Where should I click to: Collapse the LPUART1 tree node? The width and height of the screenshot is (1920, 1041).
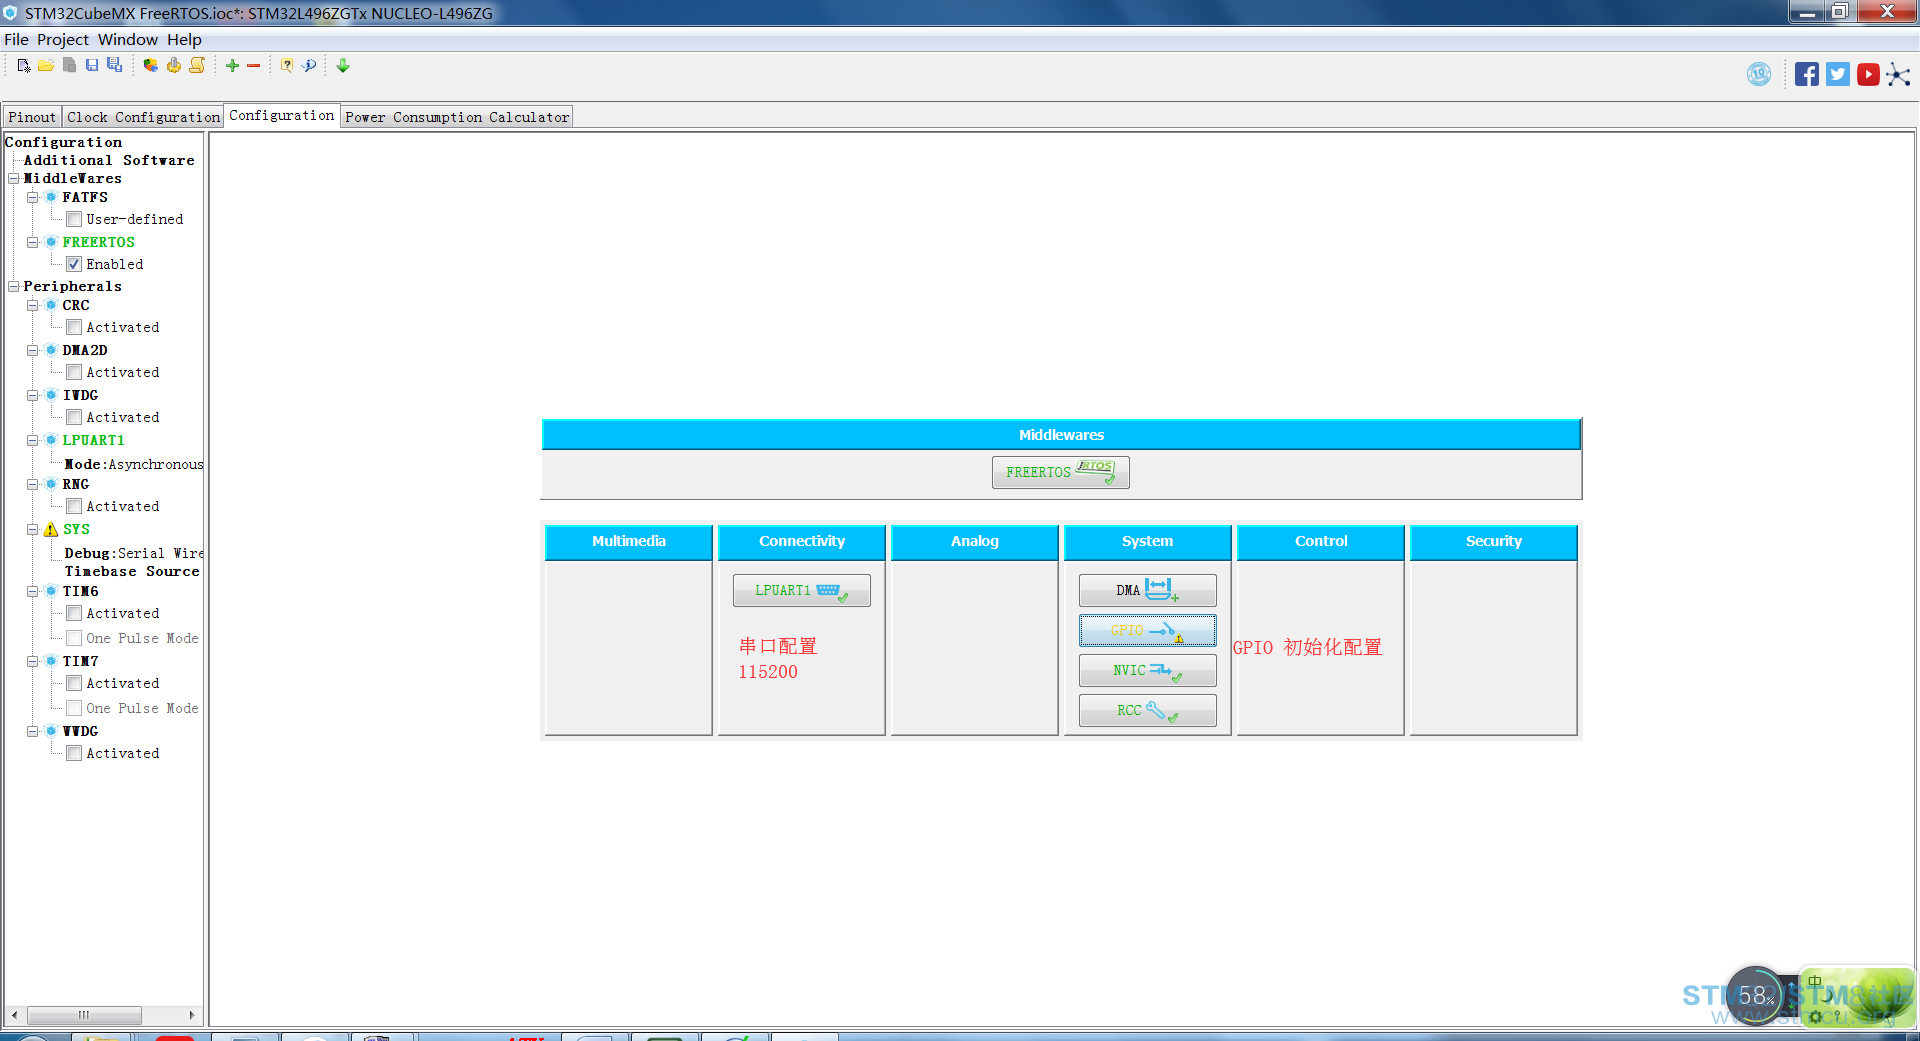tap(32, 440)
